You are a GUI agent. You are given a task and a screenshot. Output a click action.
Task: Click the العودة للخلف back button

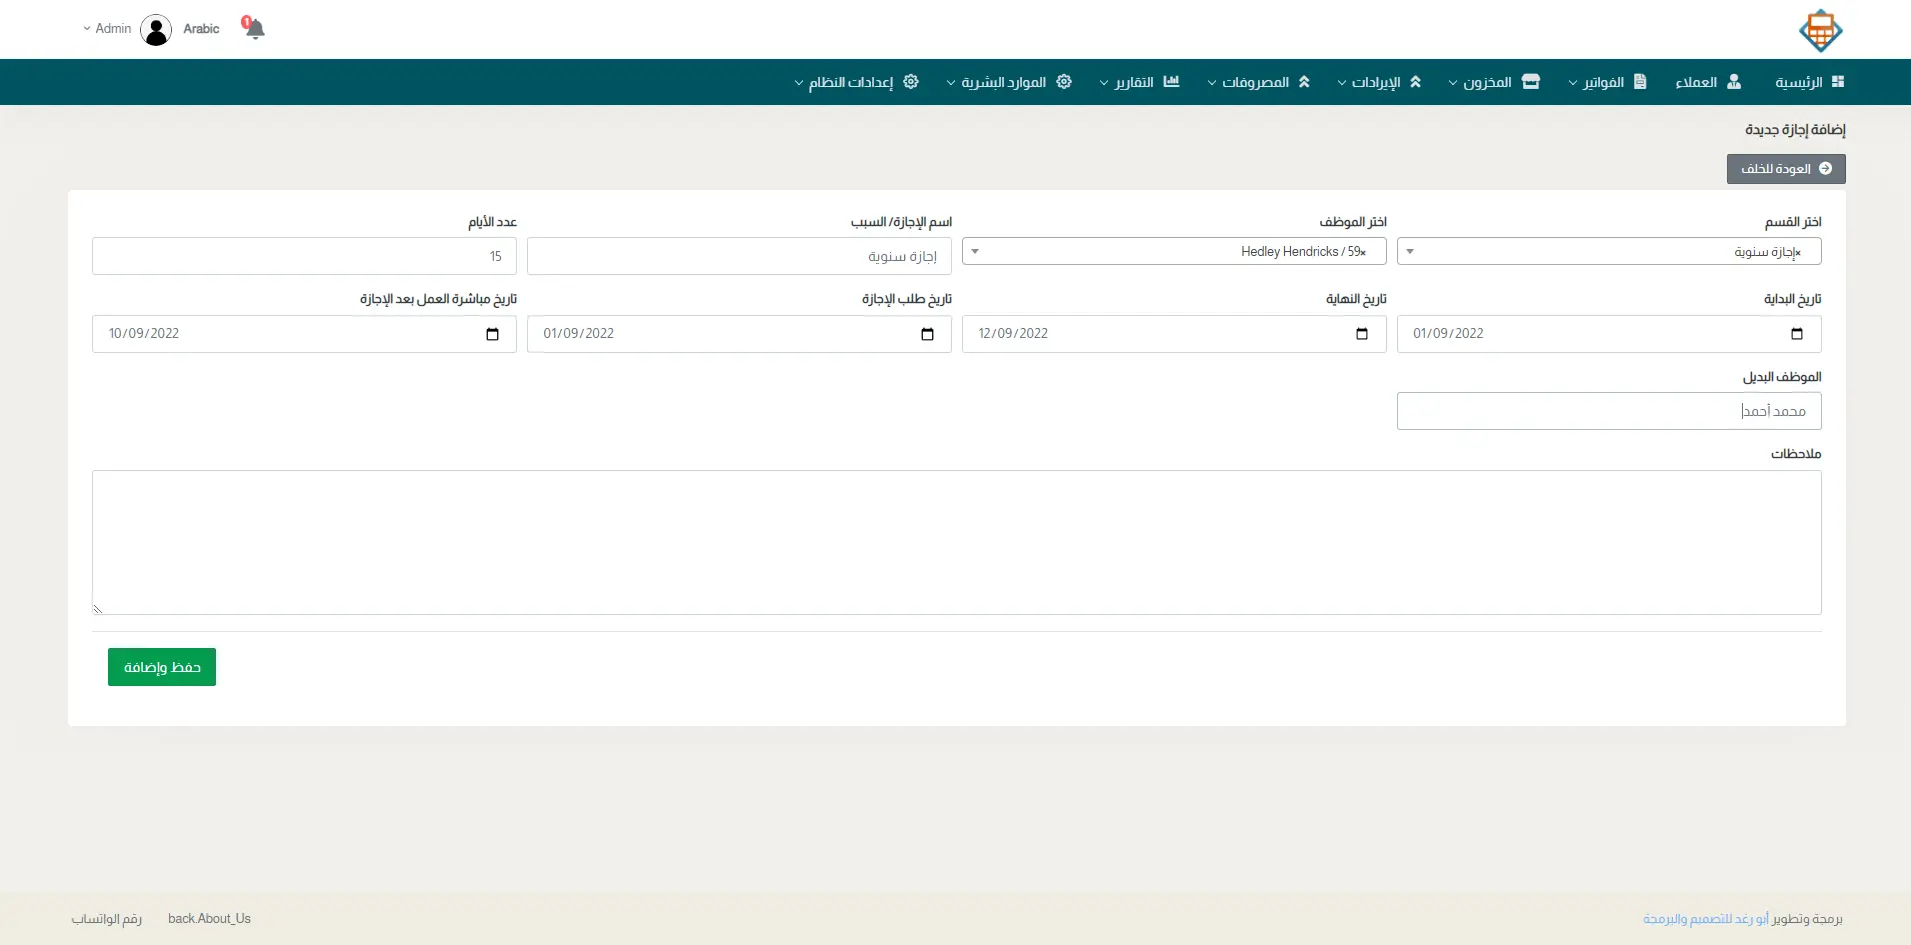[x=1785, y=169]
